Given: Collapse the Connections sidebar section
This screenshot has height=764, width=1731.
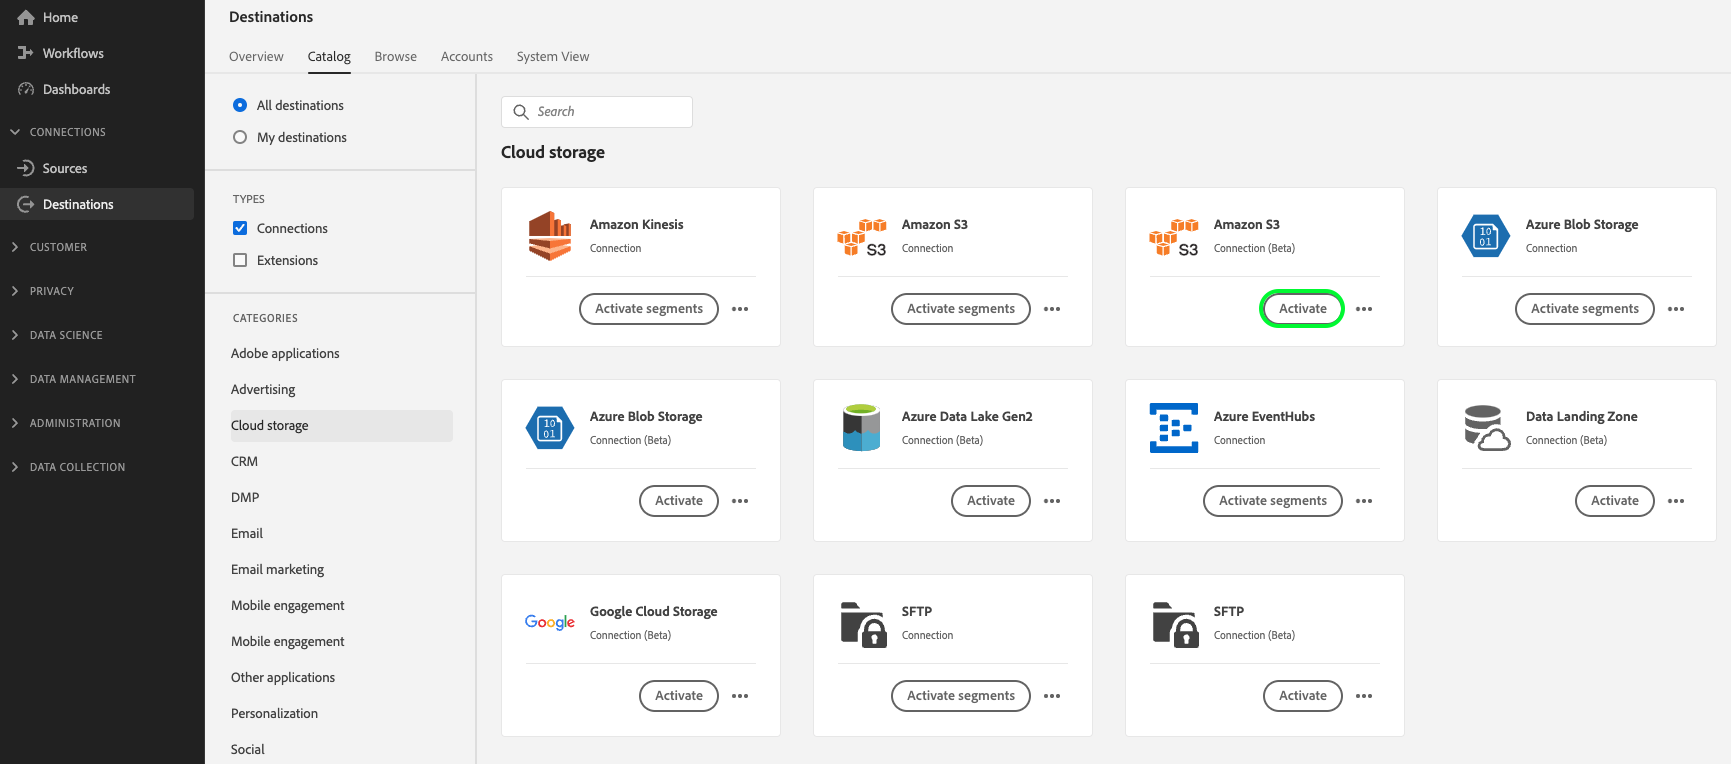Looking at the screenshot, I should [x=15, y=132].
